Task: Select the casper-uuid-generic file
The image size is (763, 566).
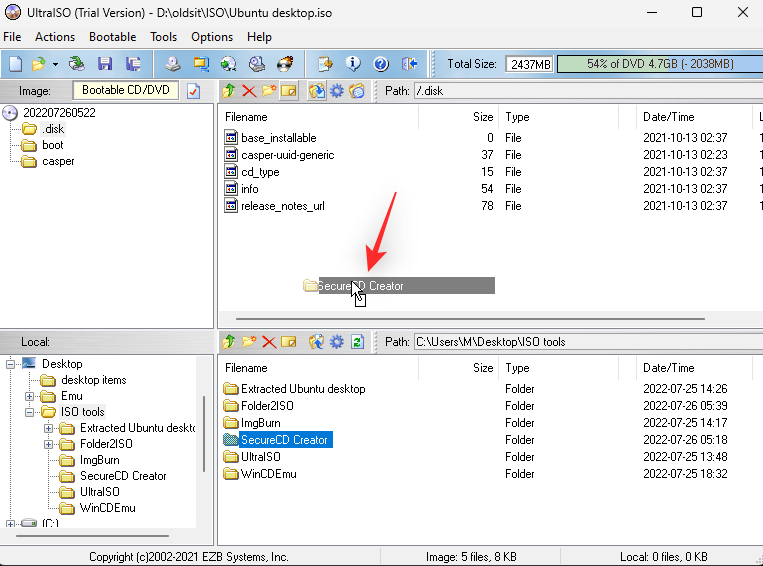Action: click(x=288, y=155)
